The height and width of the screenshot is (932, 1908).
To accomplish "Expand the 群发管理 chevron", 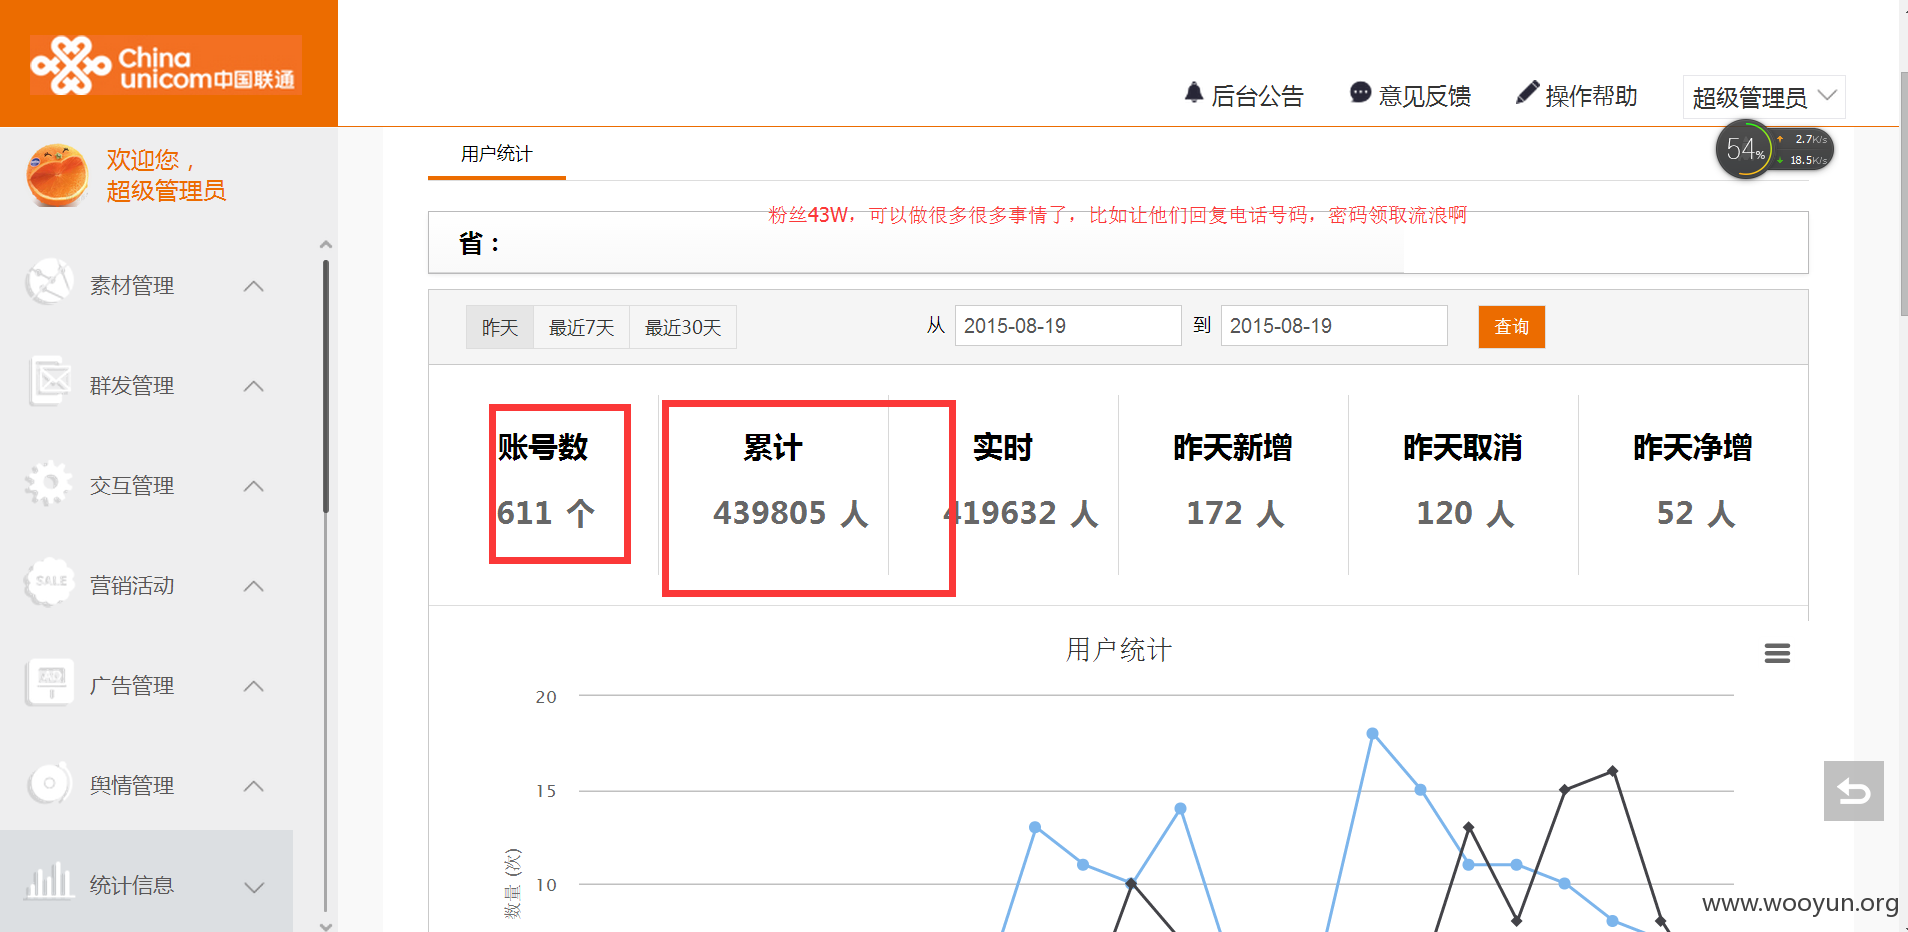I will click(x=254, y=386).
